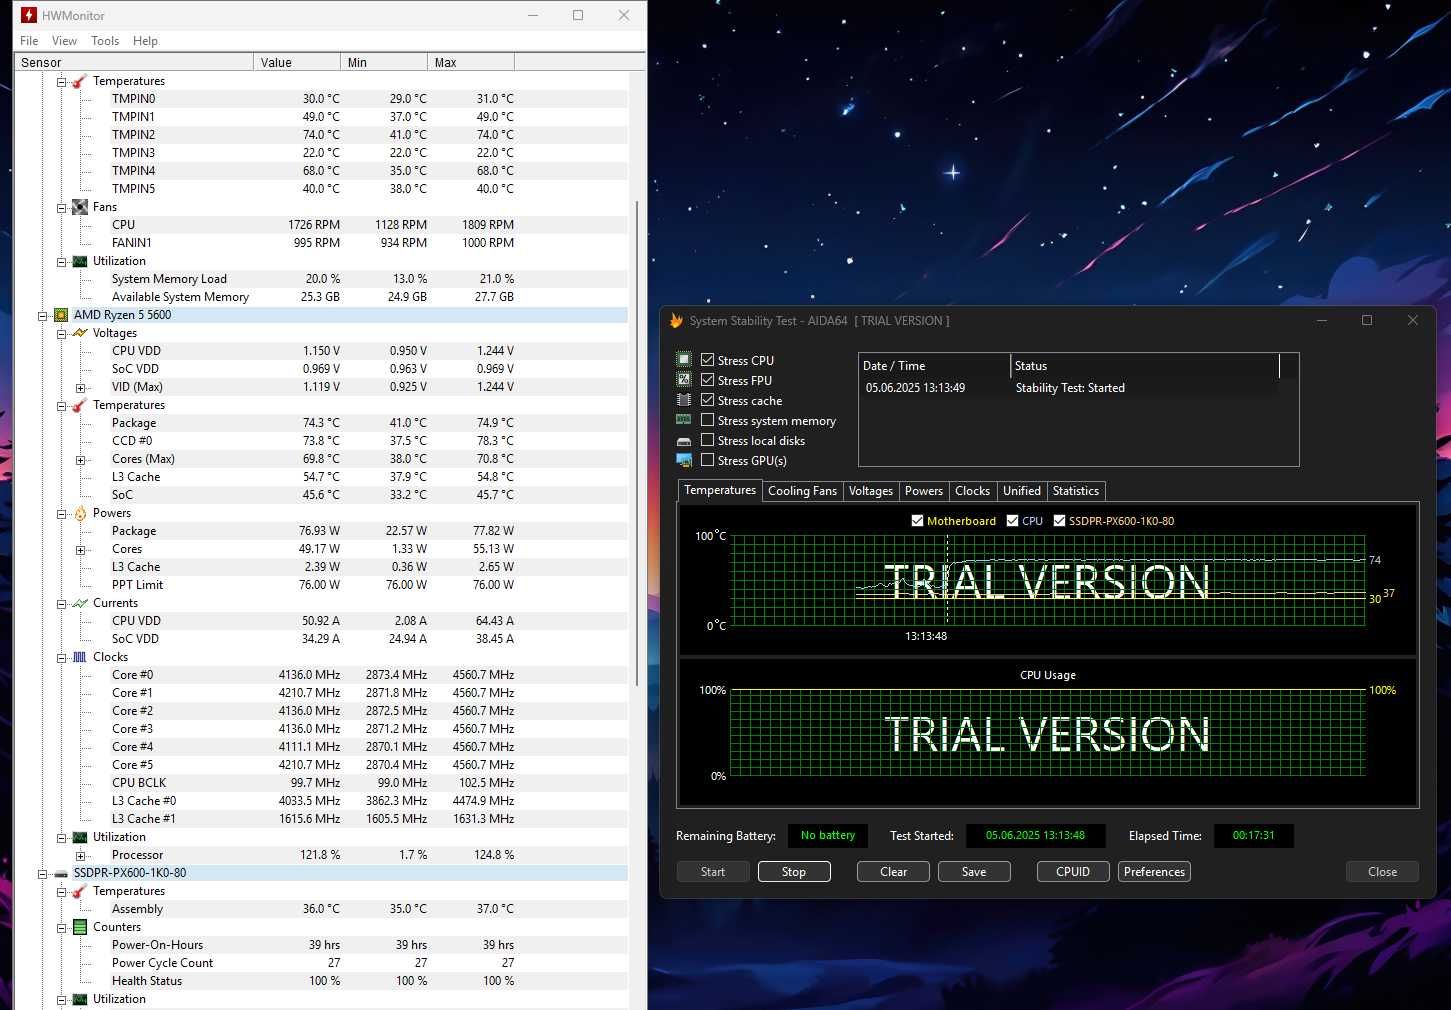
Task: Stop the stability test
Action: tap(794, 872)
